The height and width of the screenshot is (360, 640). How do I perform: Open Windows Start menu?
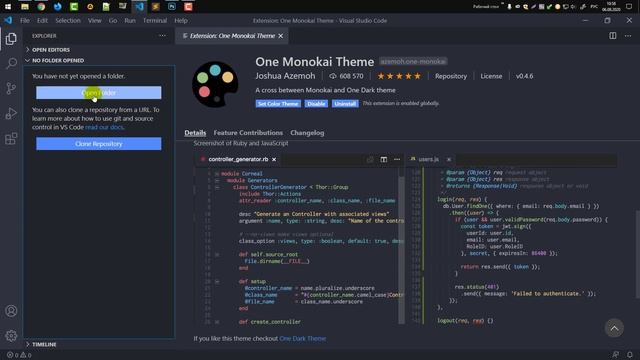tap(8, 7)
